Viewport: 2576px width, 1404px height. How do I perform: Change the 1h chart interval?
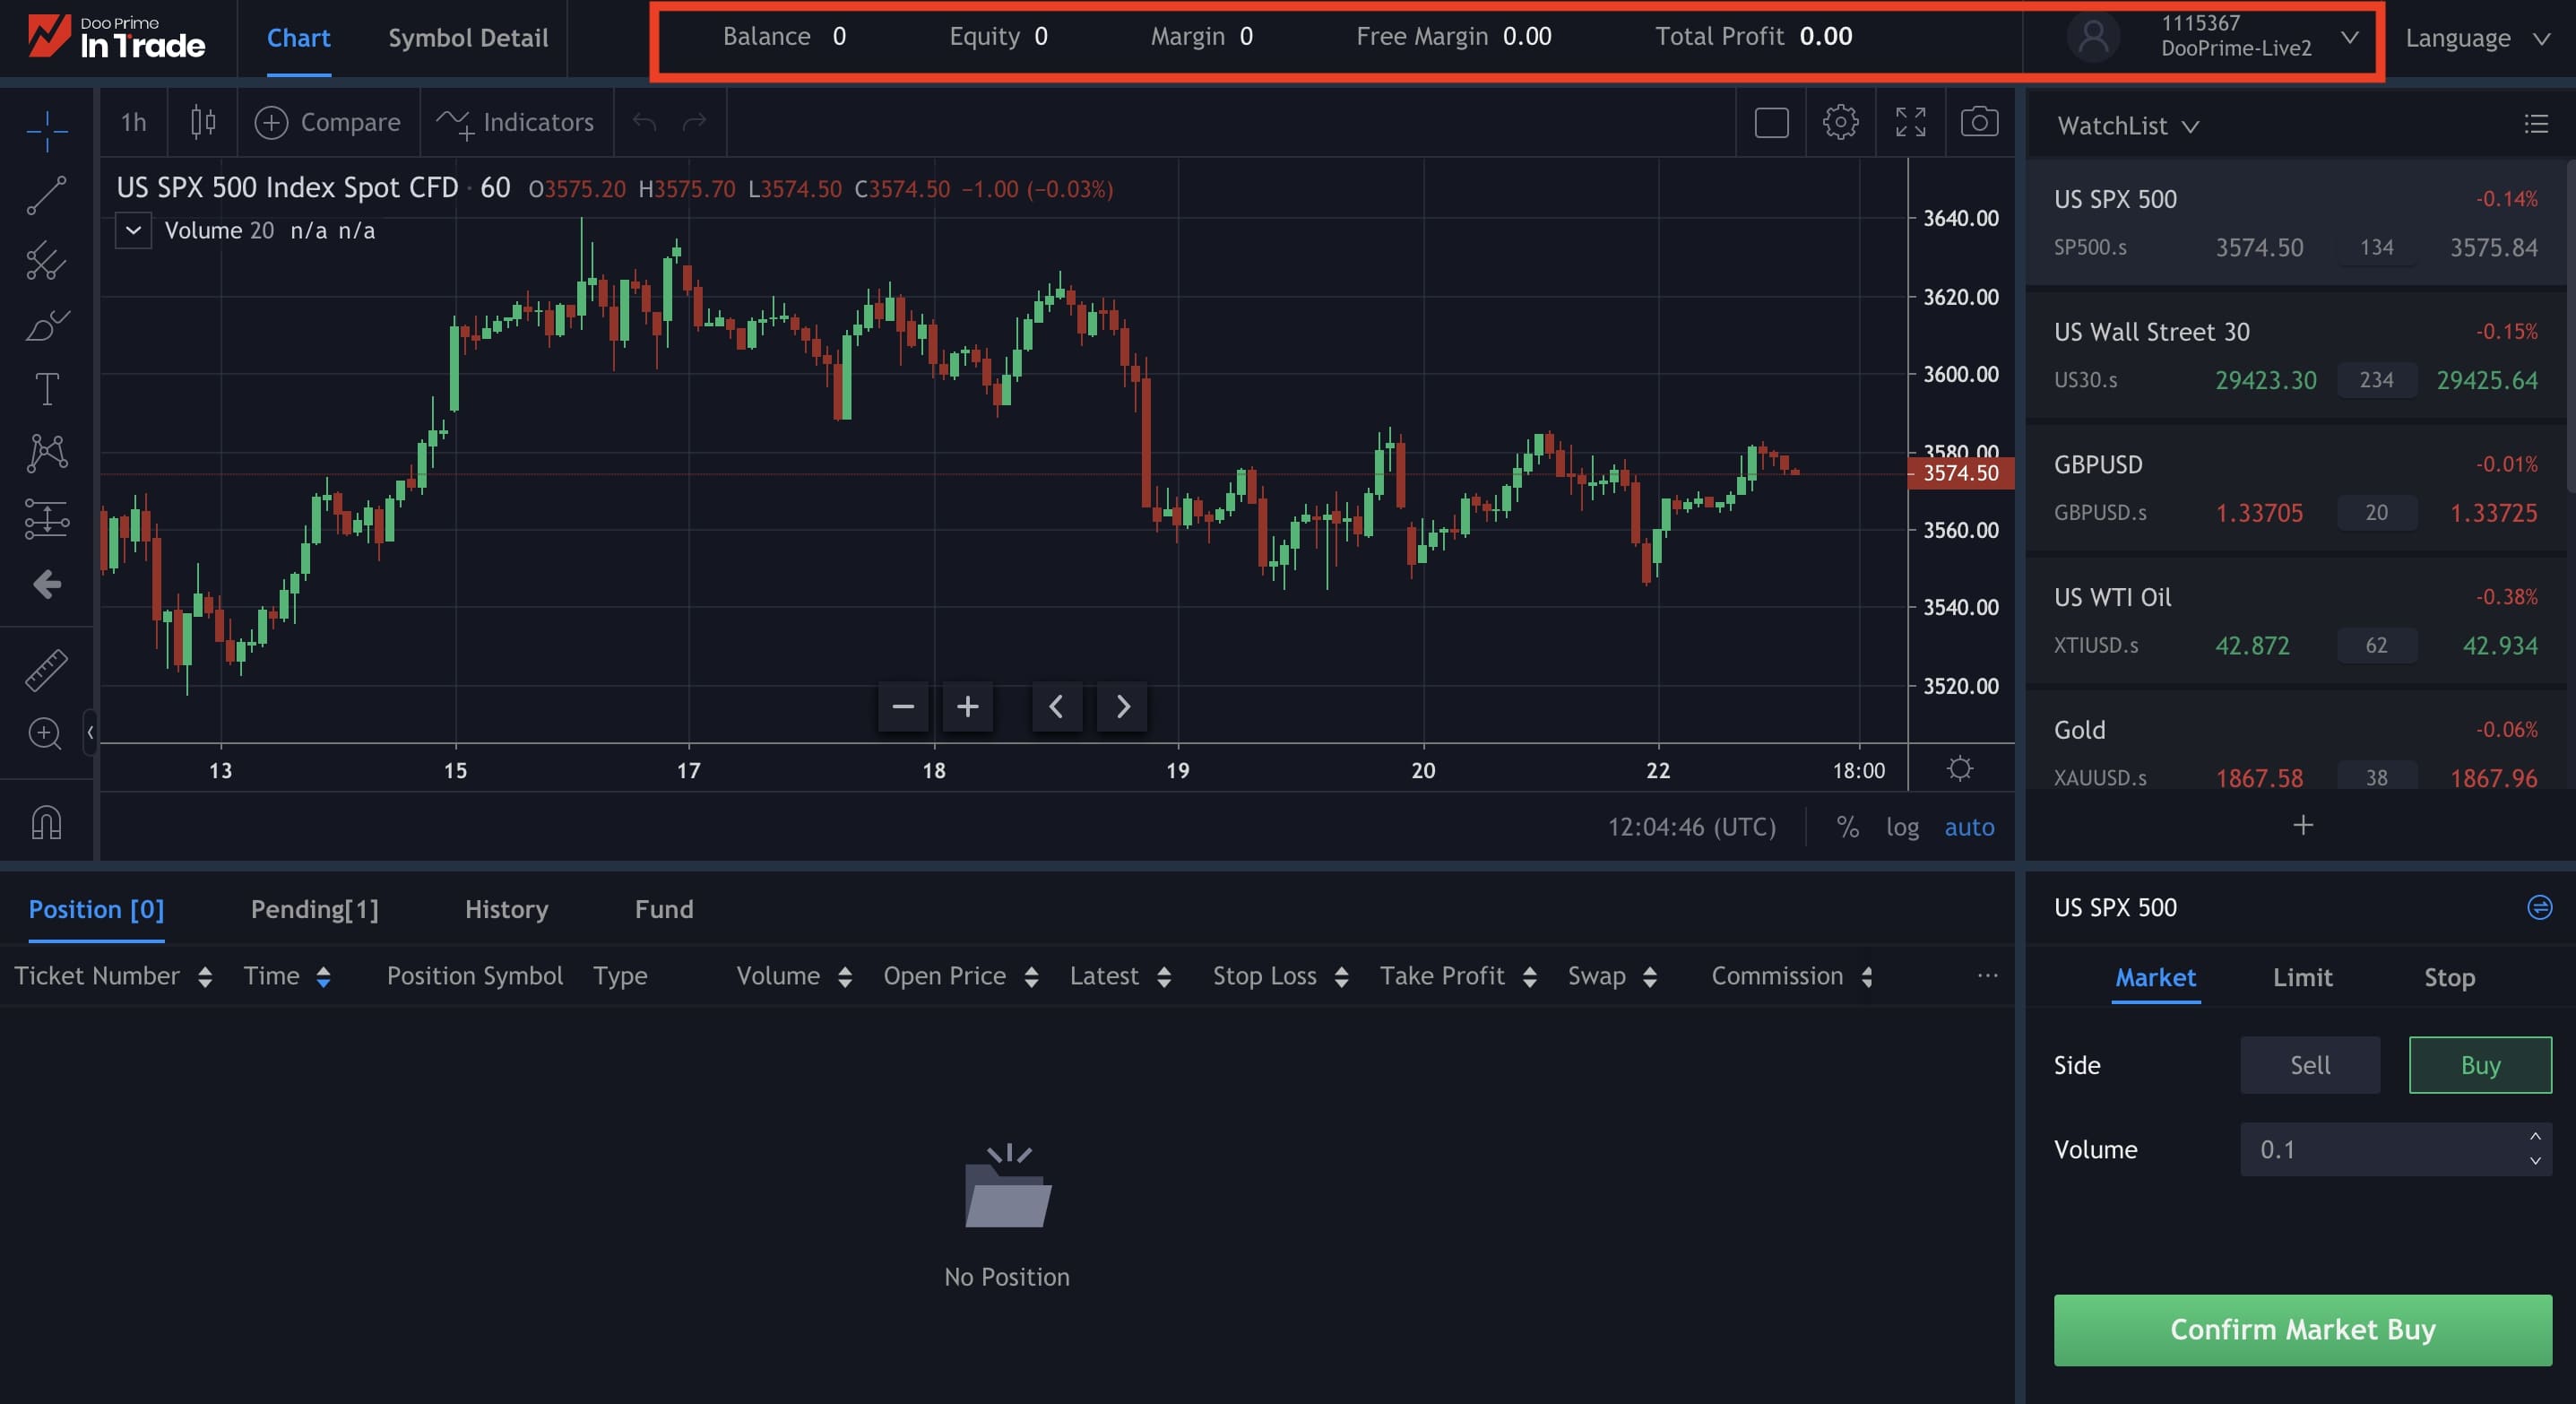134,122
